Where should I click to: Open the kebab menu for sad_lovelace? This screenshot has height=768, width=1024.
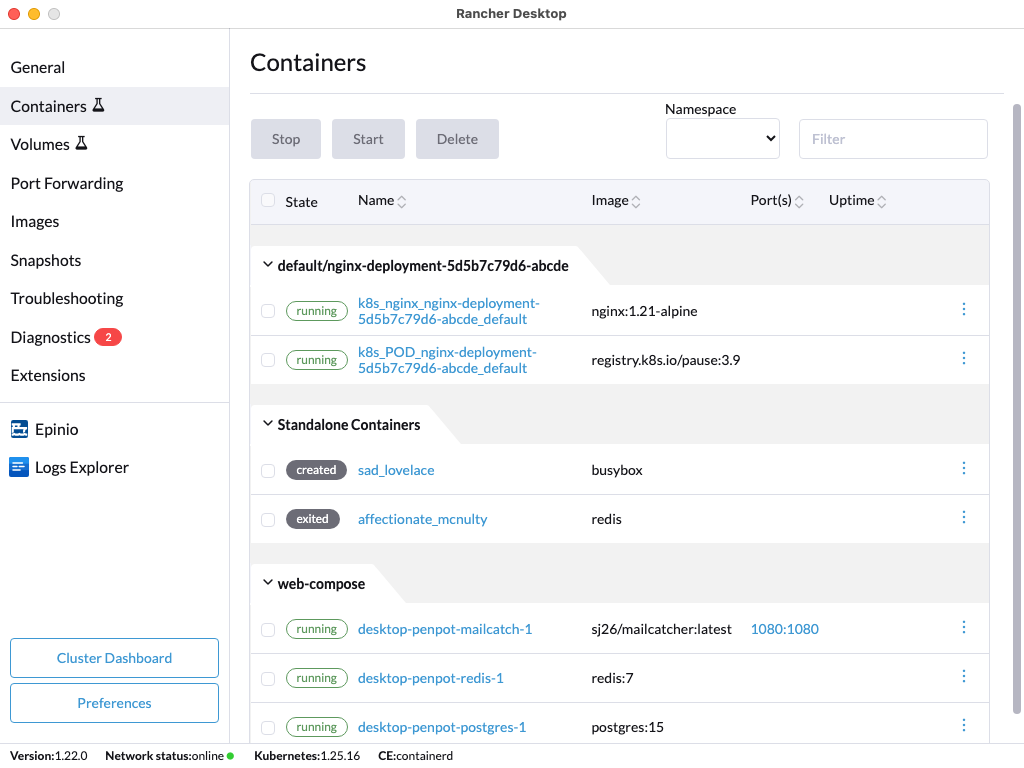tap(964, 467)
